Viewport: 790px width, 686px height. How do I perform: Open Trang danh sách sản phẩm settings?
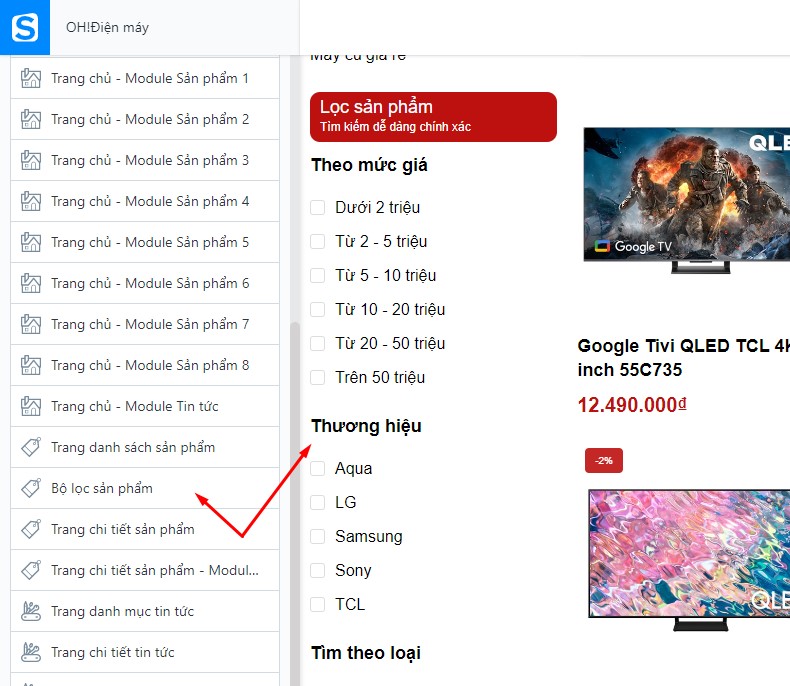tap(145, 447)
